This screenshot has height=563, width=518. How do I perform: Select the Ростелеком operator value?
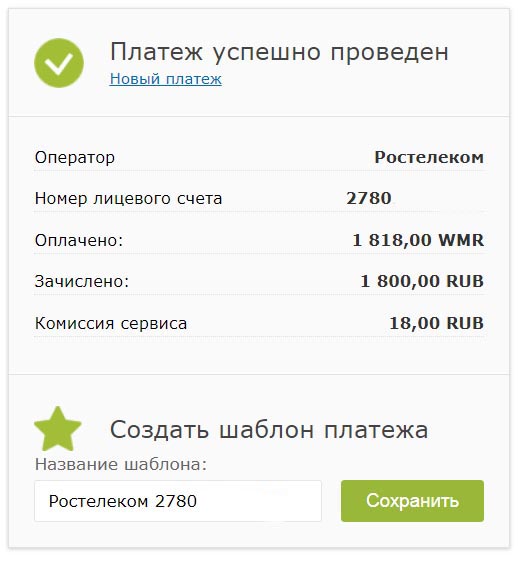[429, 157]
